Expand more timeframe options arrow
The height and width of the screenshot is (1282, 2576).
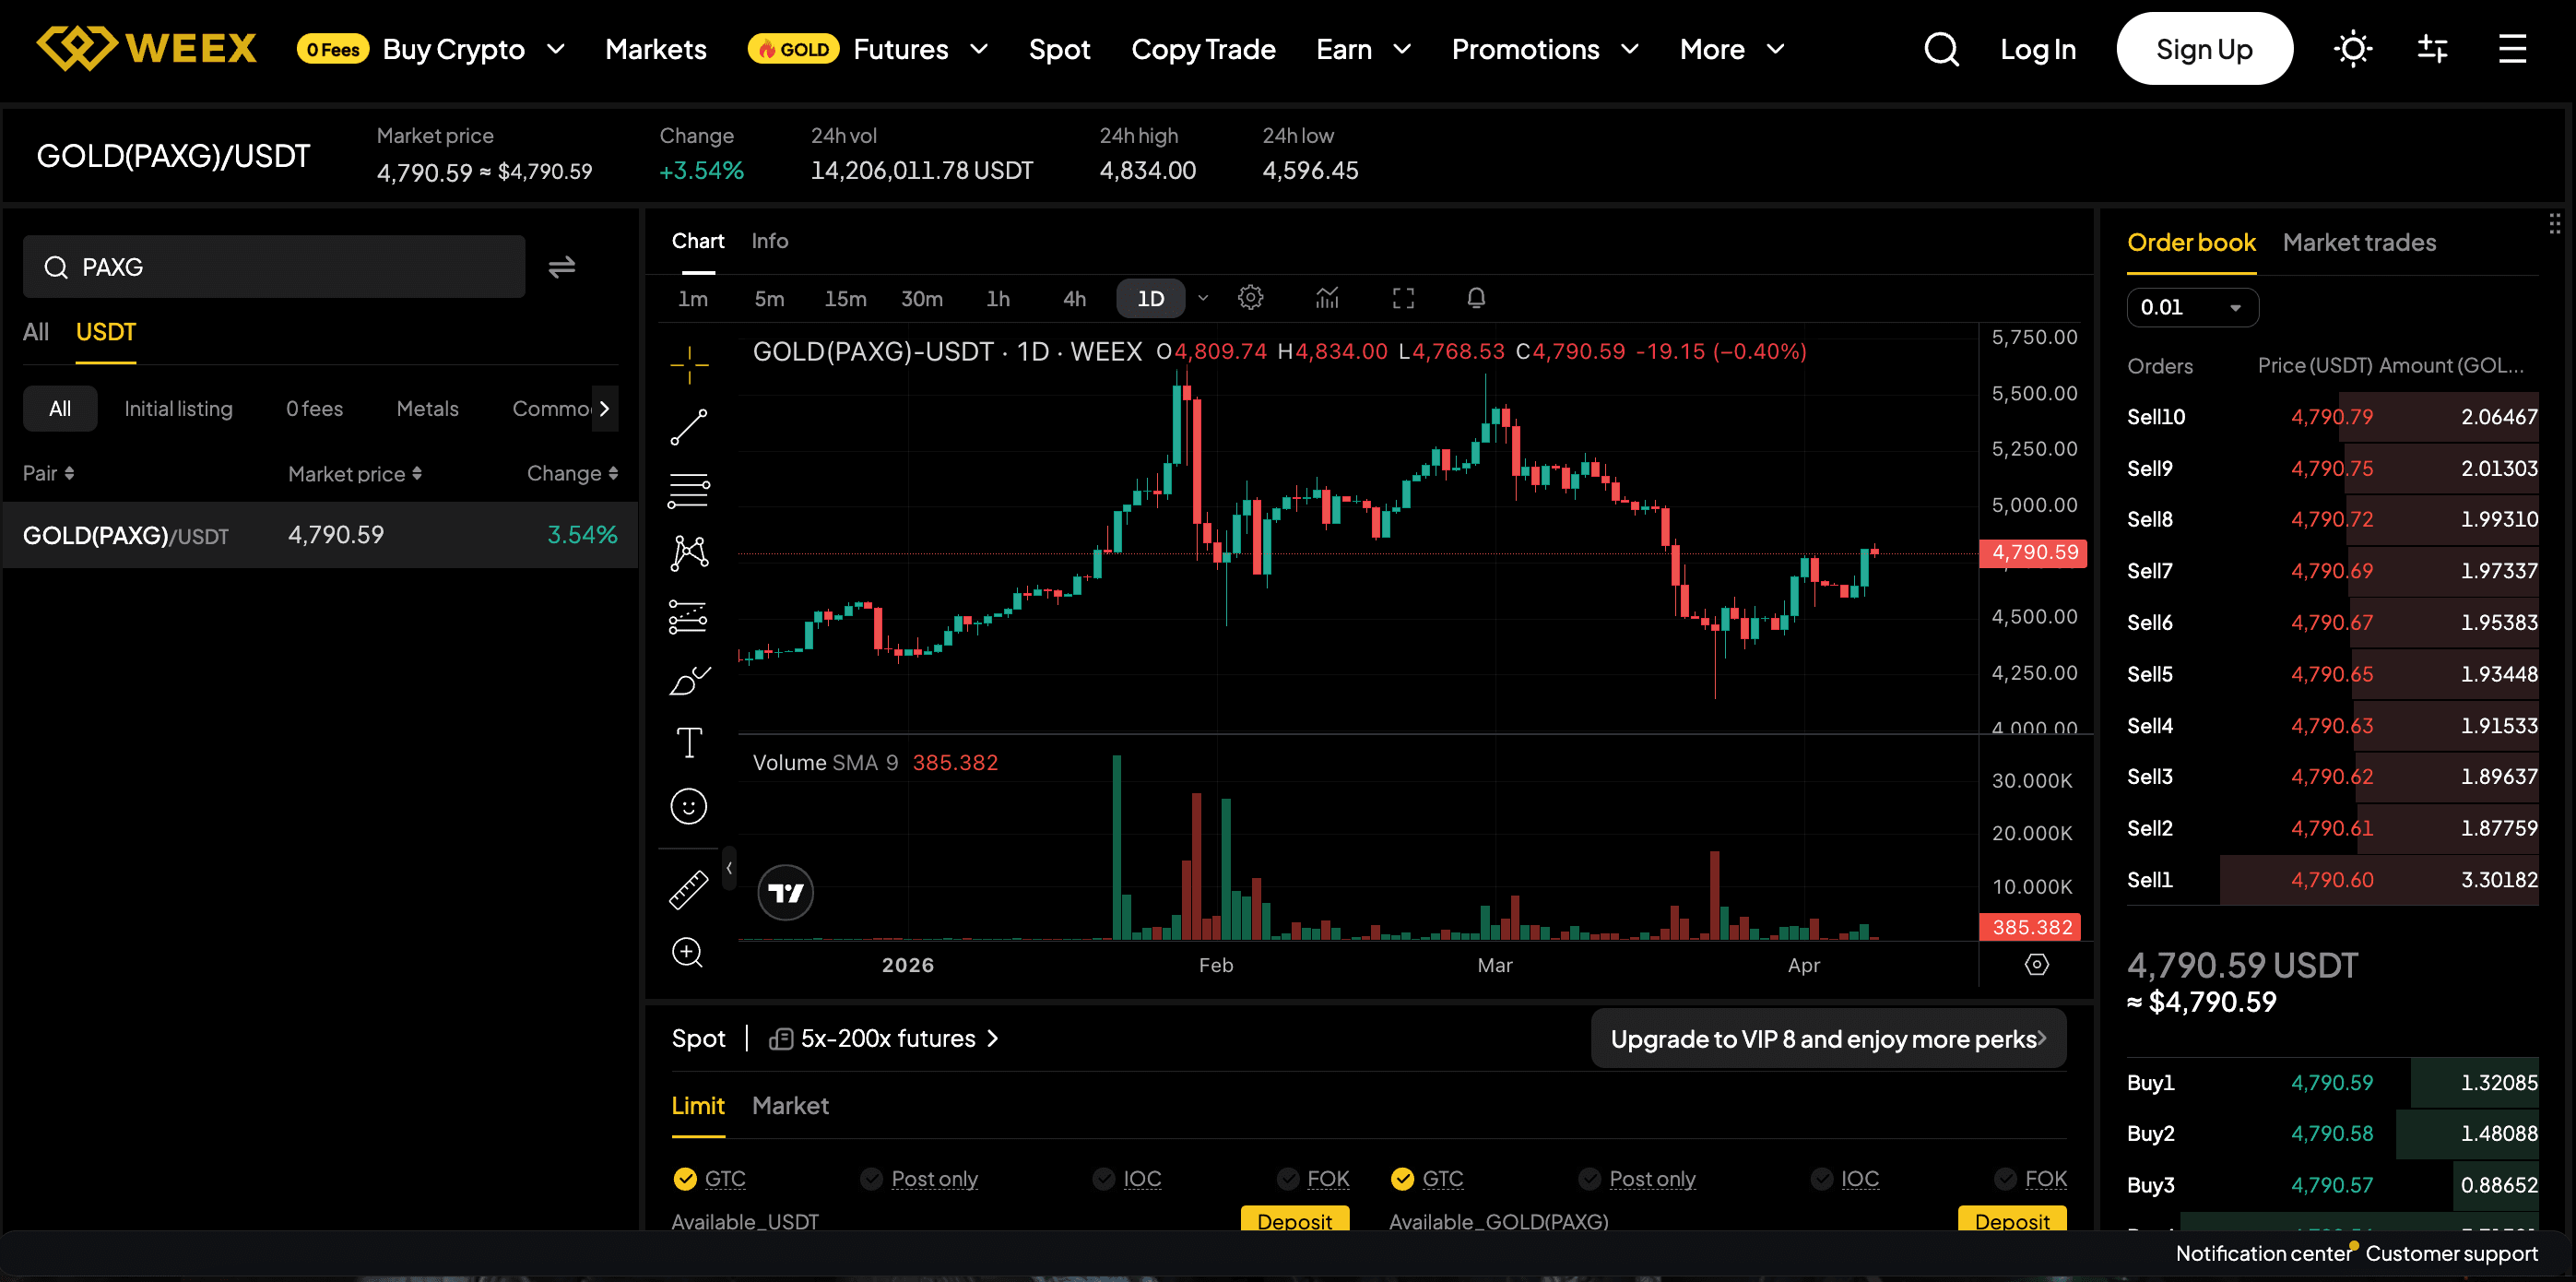(x=1203, y=298)
